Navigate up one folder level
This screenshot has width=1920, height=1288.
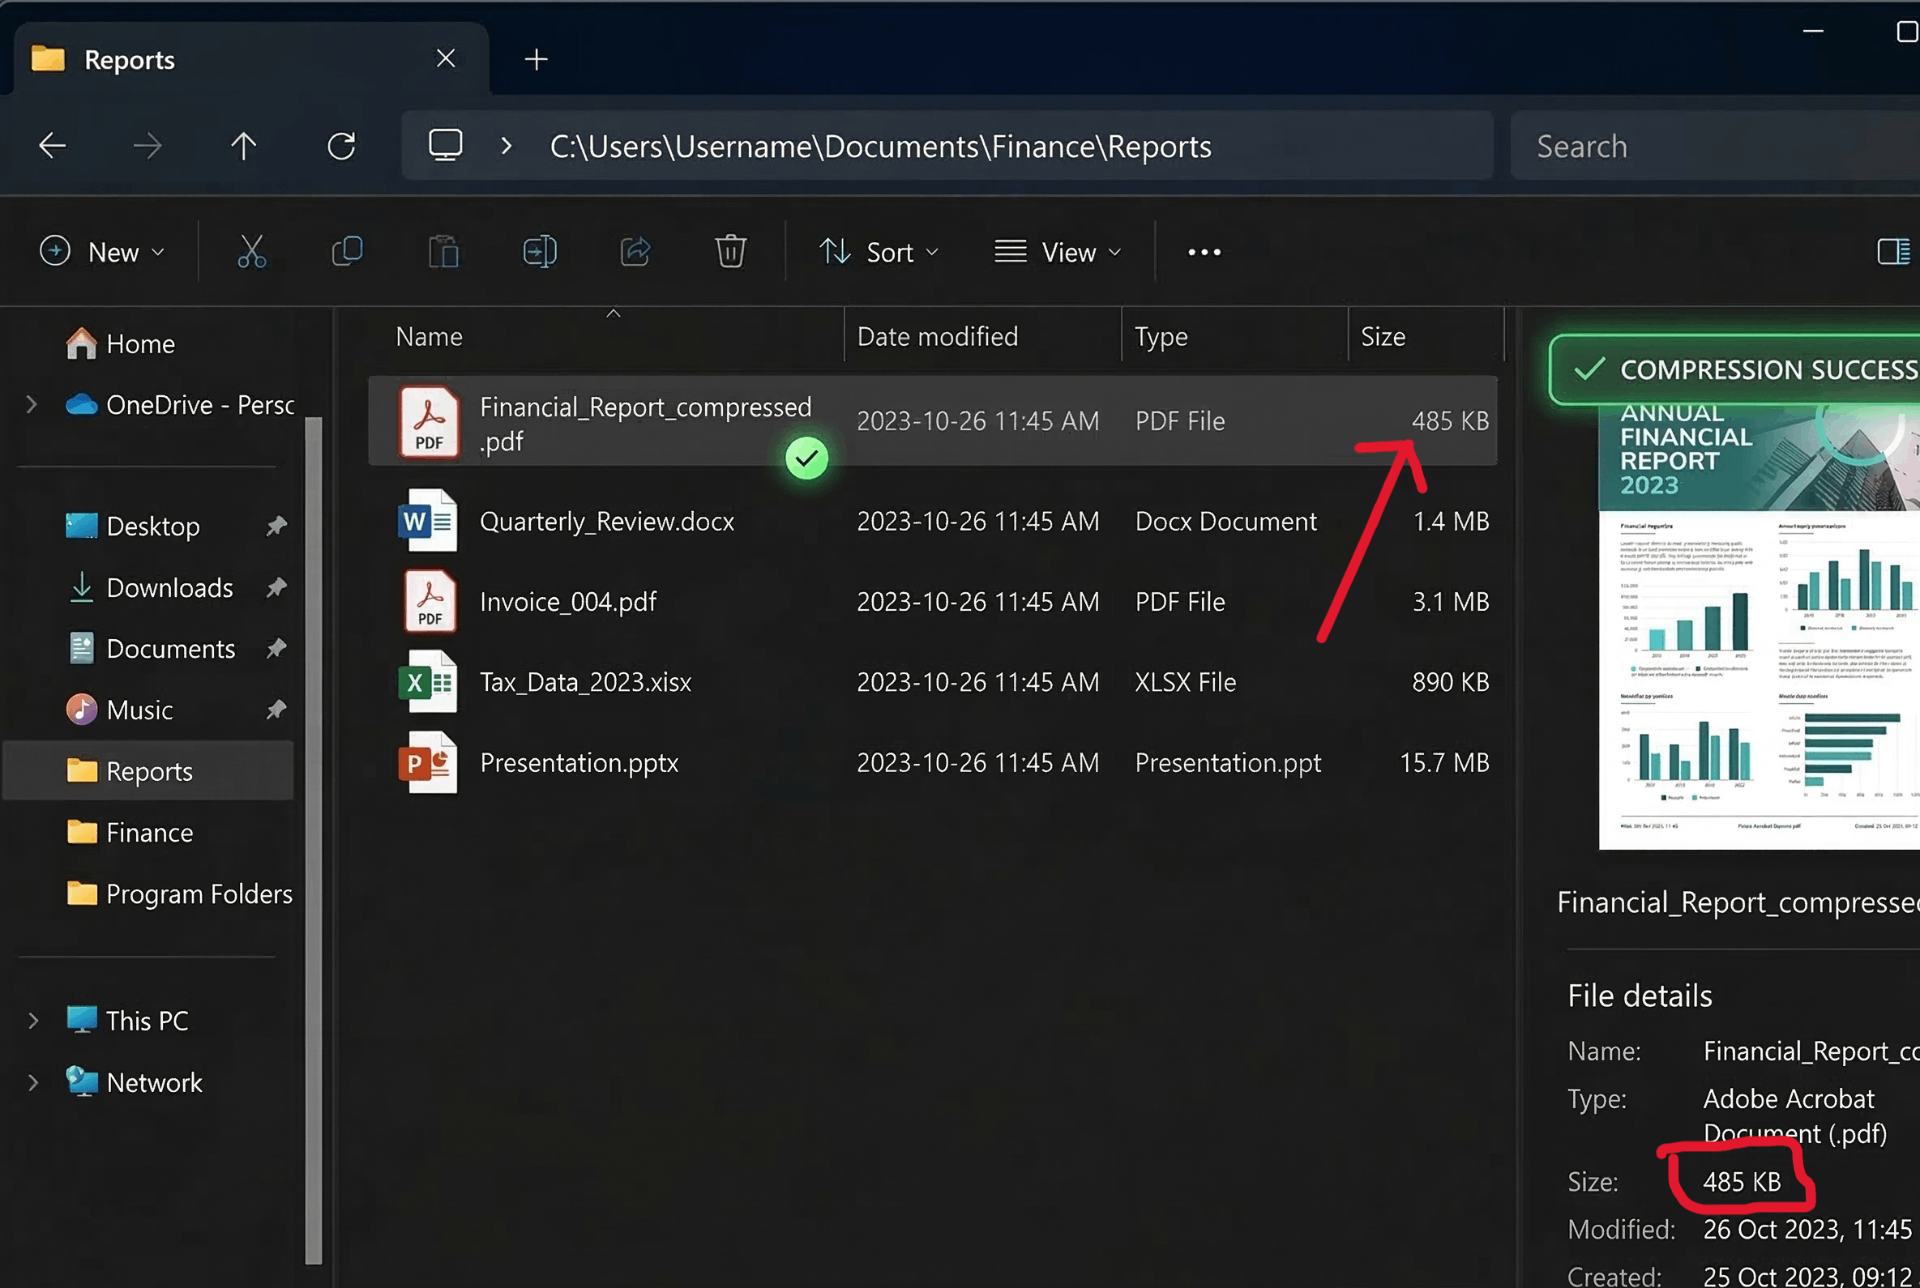[x=244, y=145]
